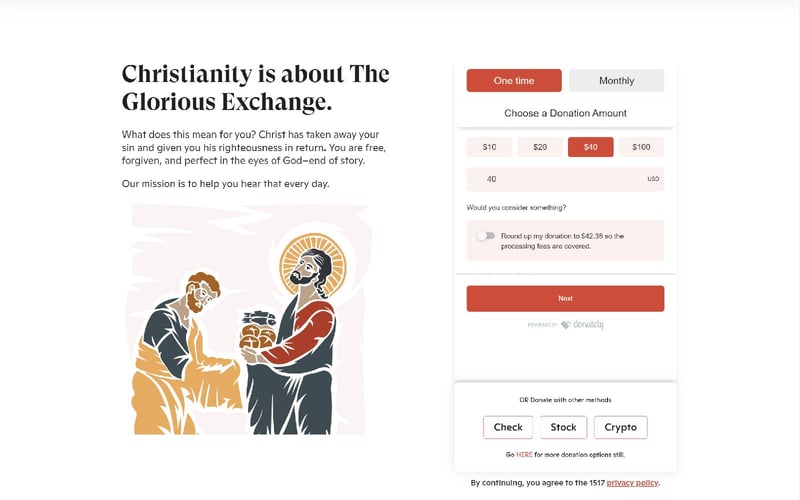Switch to Monthly donation tab
Screen dimensions: 800x500
[x=616, y=81]
